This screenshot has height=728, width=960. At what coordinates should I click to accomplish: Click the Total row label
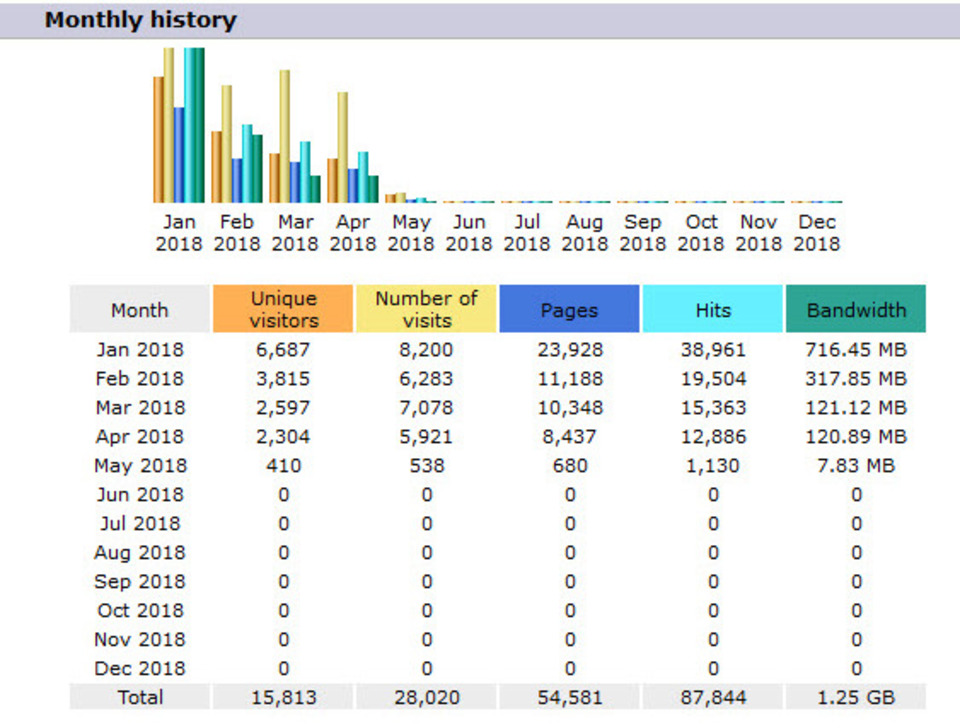140,697
